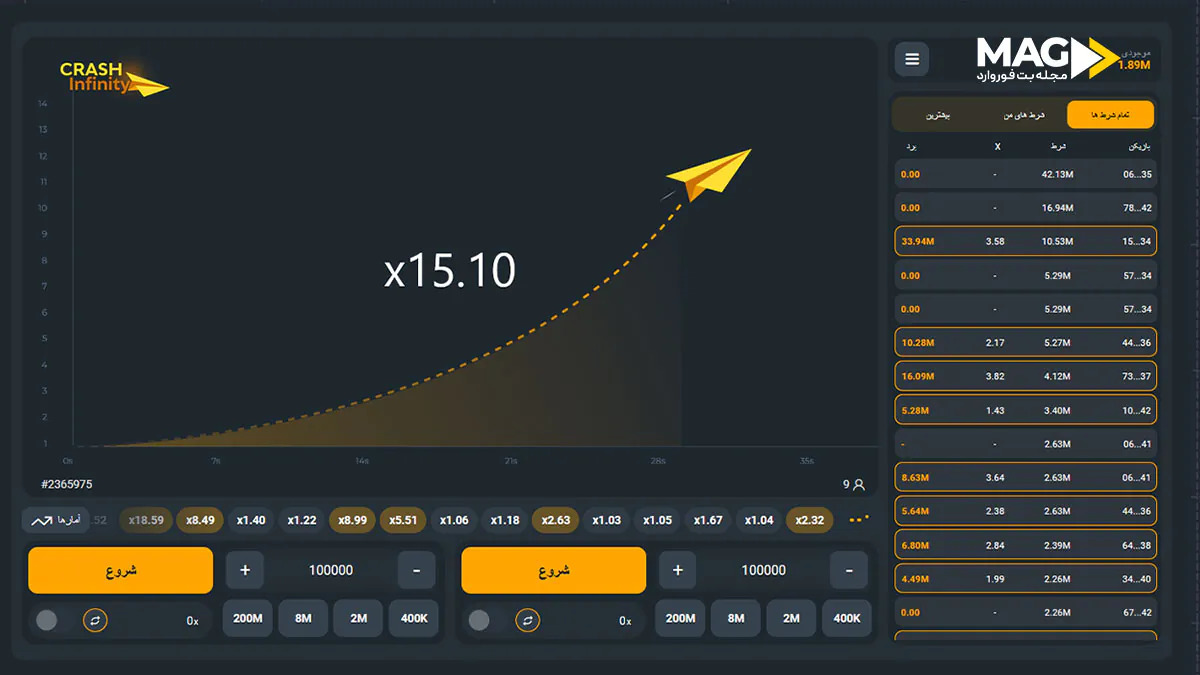
Task: Select the شرط های من (my bets) tab
Action: click(x=1024, y=115)
